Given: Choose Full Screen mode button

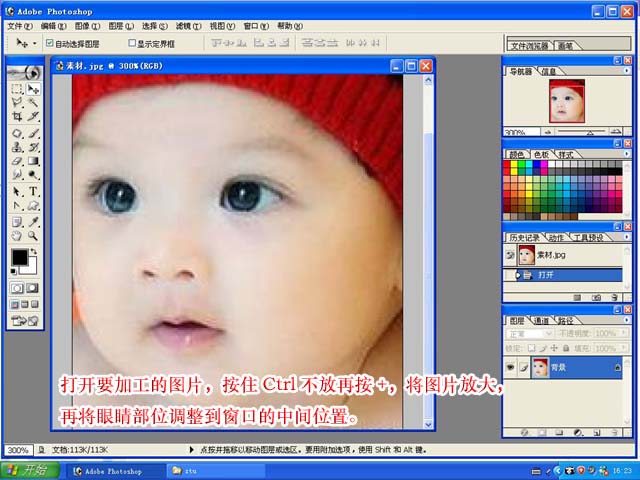Looking at the screenshot, I should click(35, 304).
